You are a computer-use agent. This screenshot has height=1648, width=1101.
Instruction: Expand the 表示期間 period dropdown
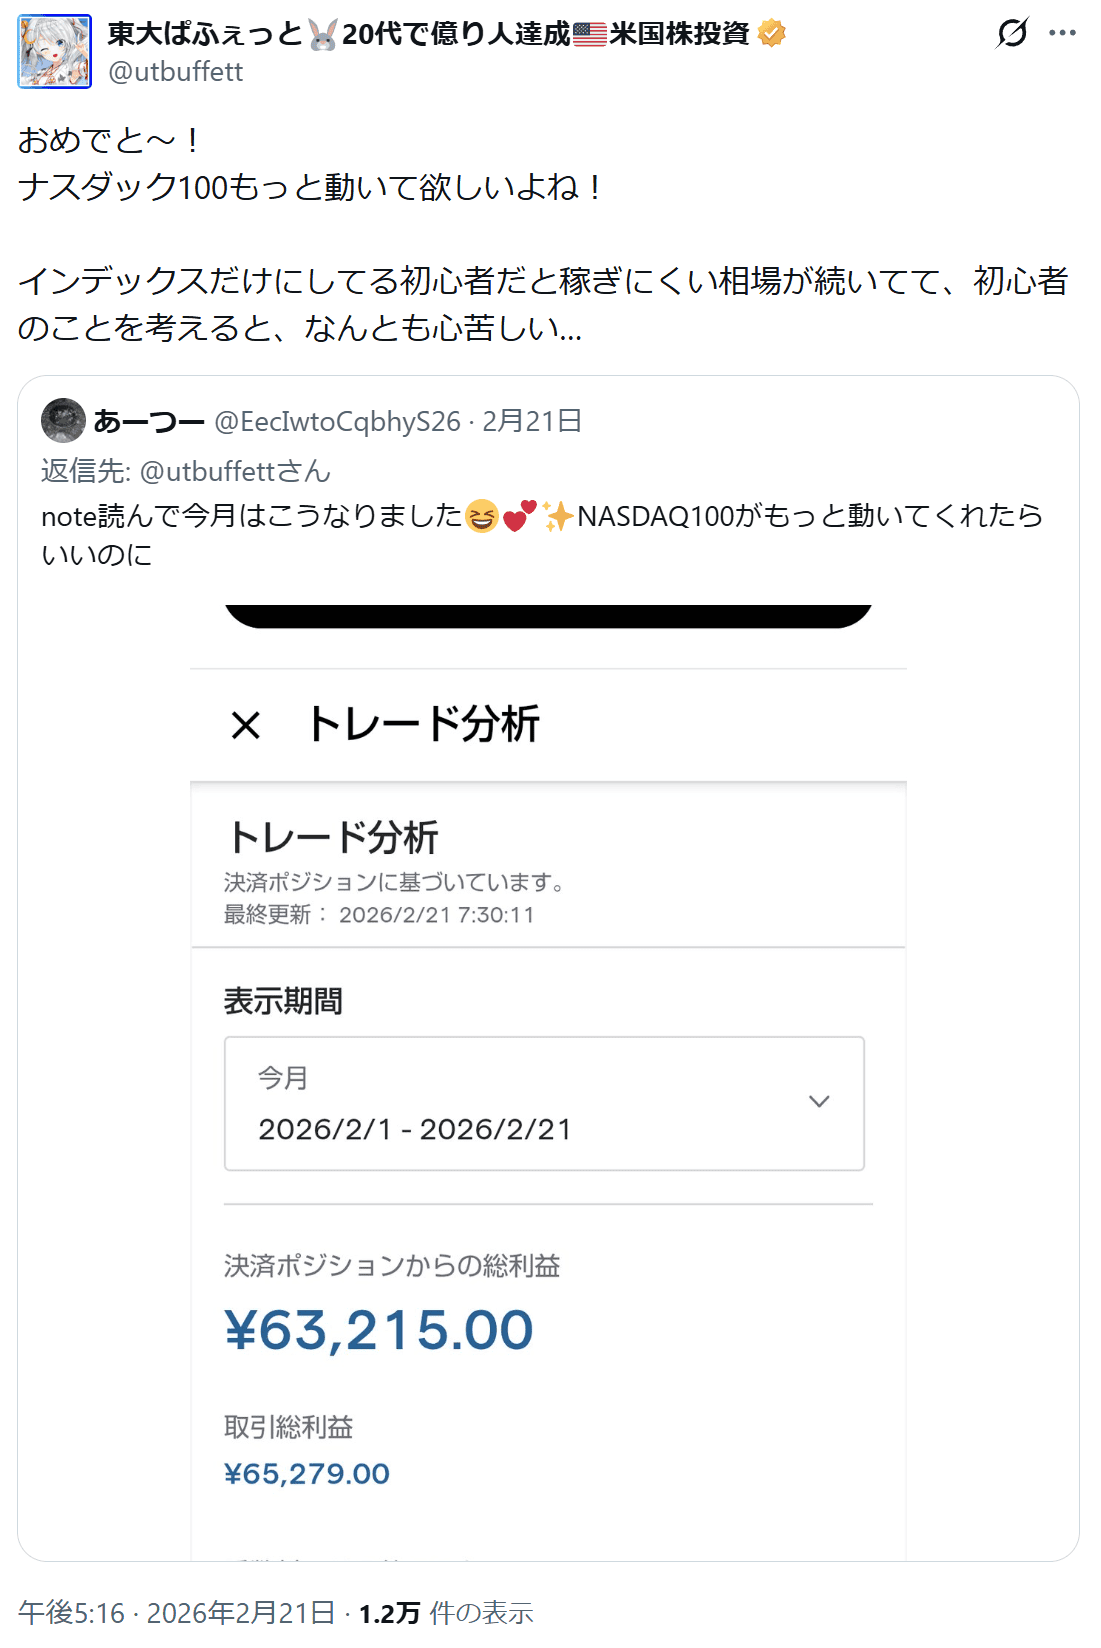[x=543, y=1103]
